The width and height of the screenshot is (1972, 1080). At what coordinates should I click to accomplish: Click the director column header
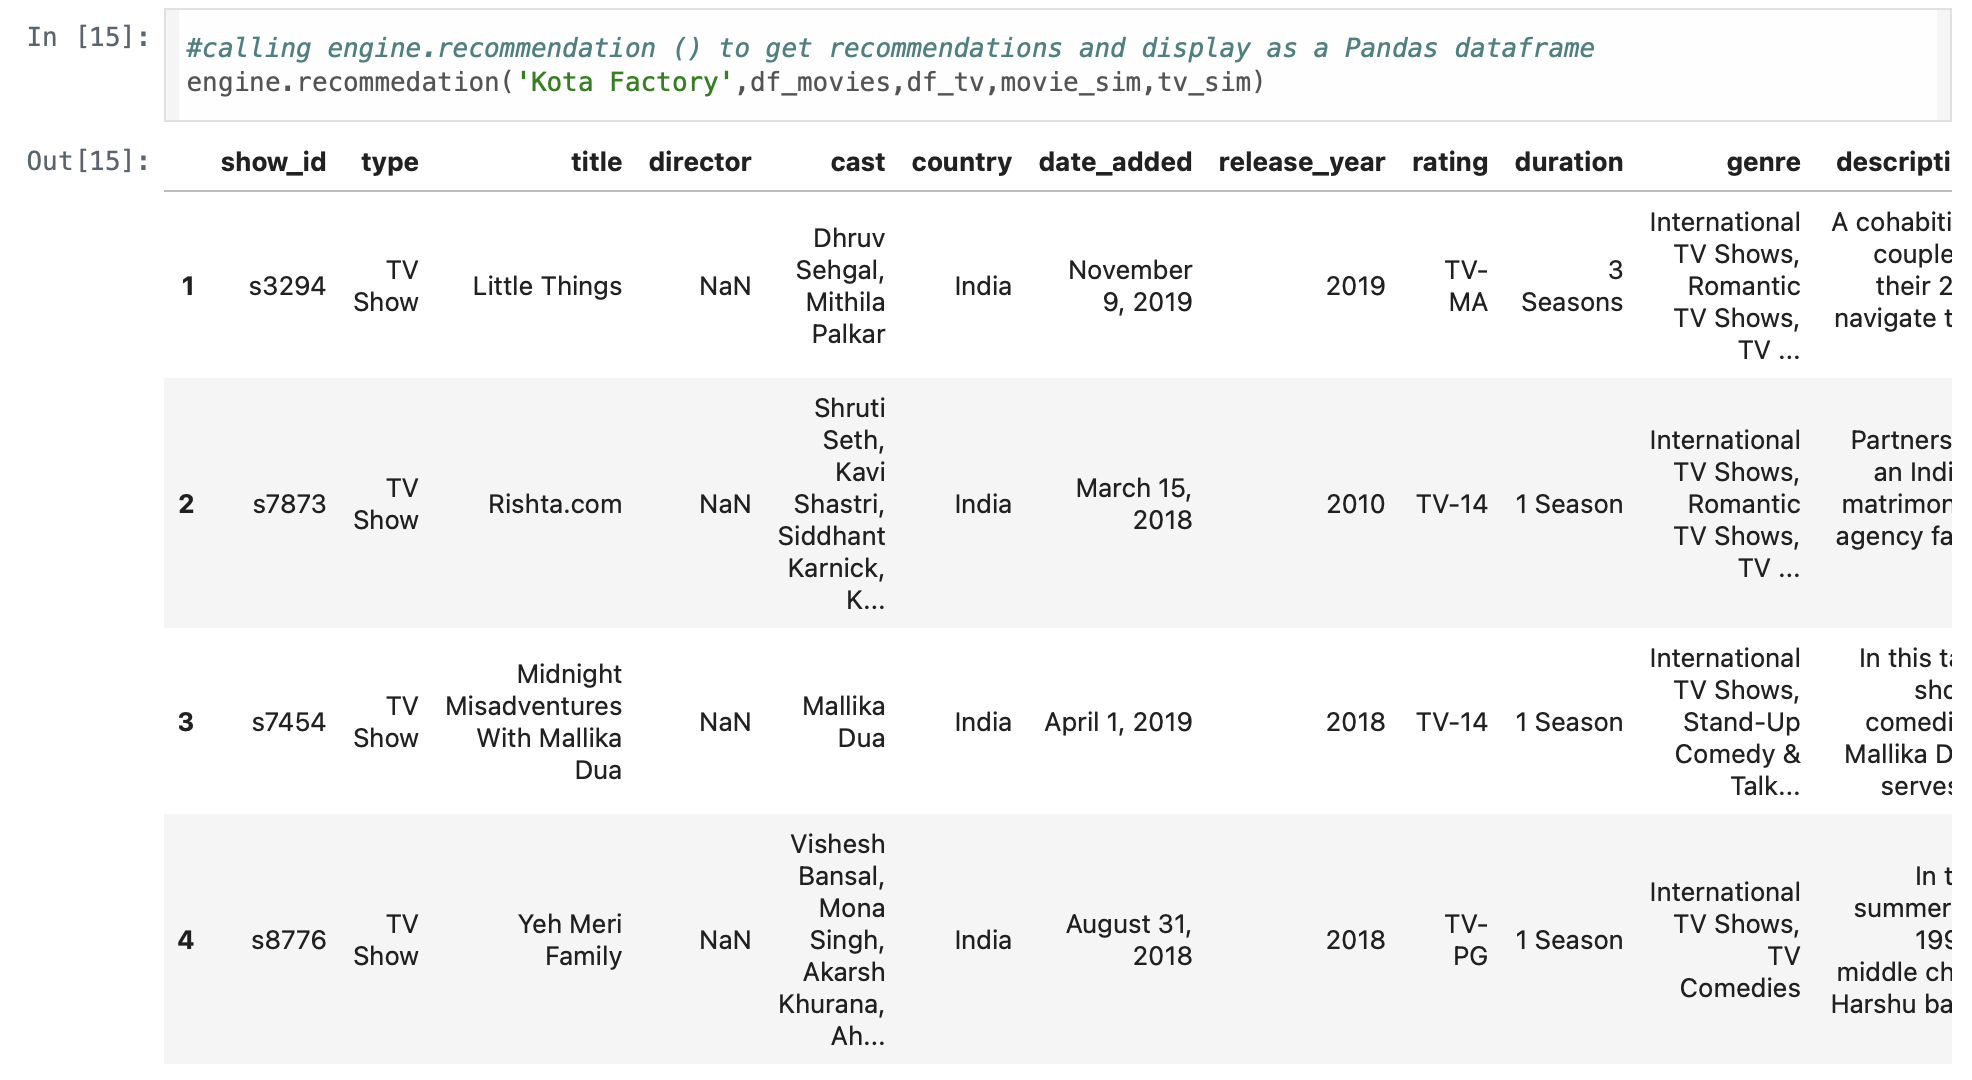click(x=699, y=162)
